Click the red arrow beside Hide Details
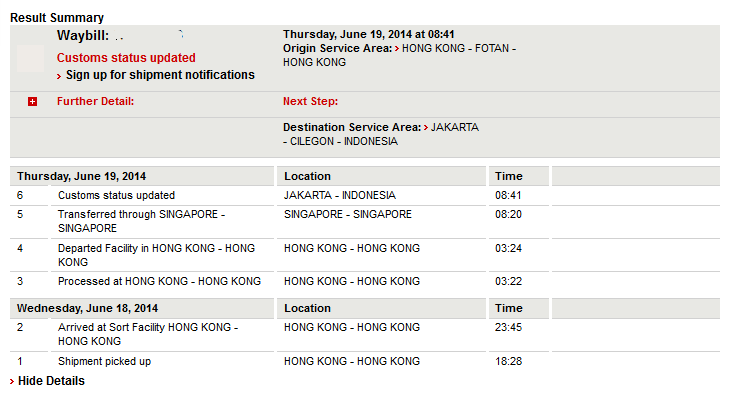This screenshot has width=750, height=414. click(12, 382)
